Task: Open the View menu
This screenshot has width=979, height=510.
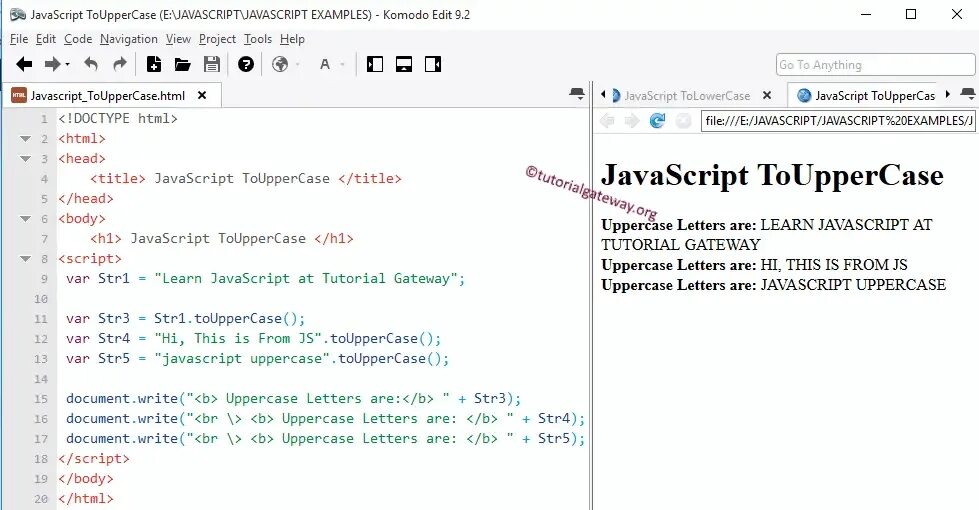Action: 178,39
